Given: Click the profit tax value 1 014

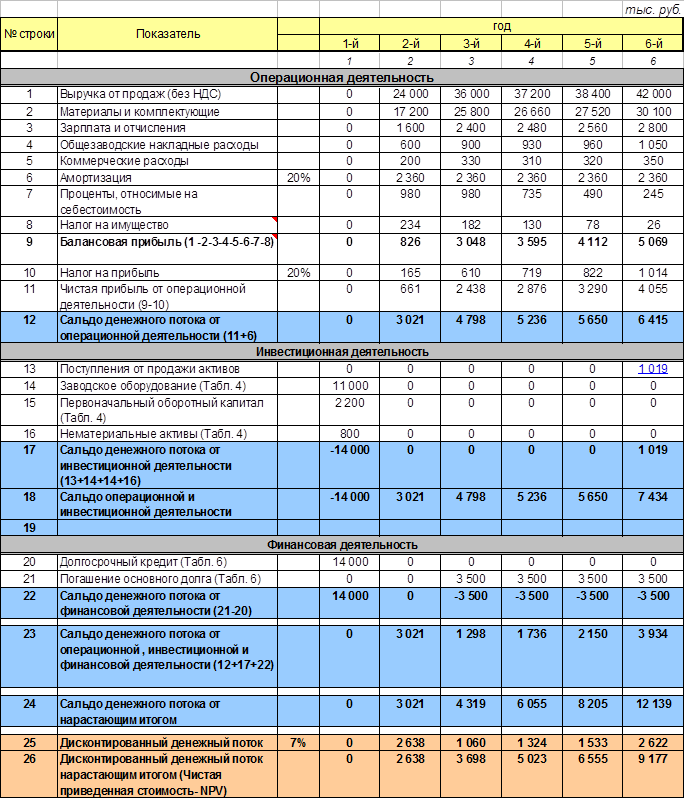Looking at the screenshot, I should [x=653, y=273].
